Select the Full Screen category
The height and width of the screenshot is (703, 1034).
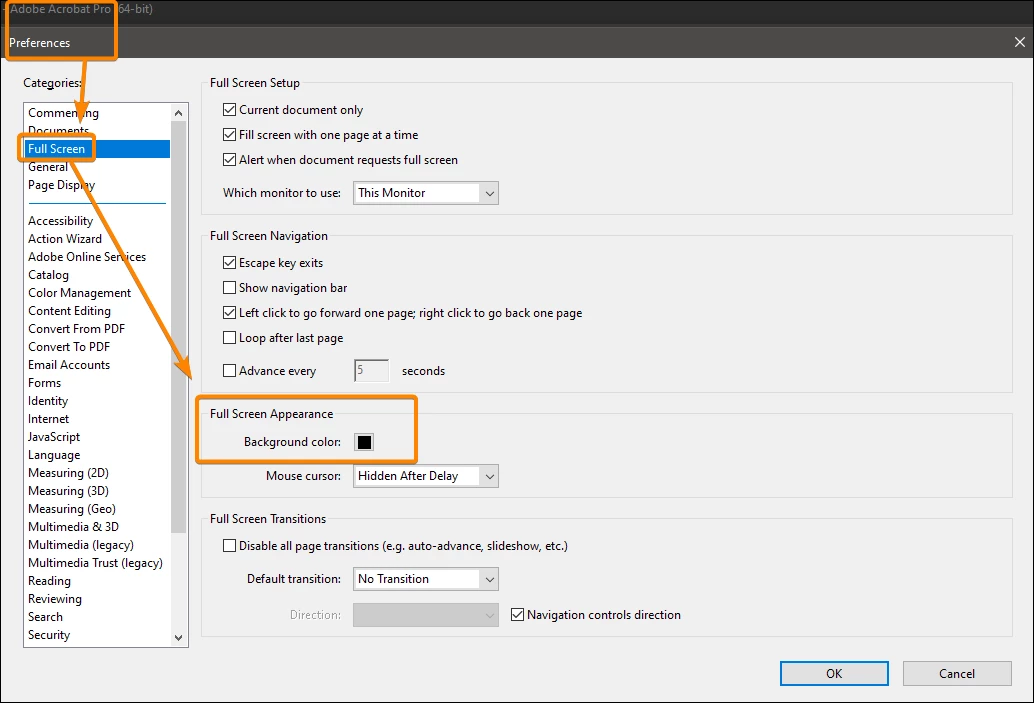[x=98, y=149]
